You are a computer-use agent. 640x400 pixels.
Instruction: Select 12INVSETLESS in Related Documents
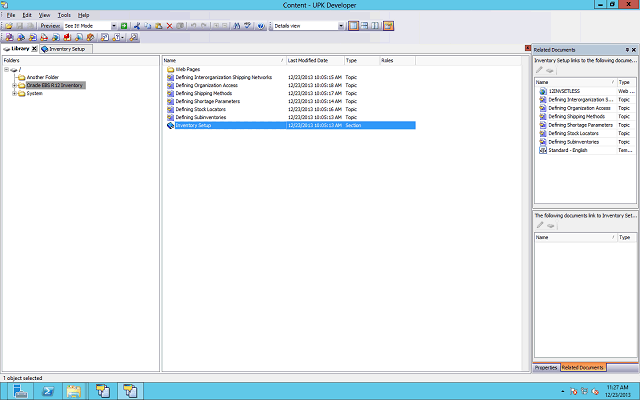point(566,91)
